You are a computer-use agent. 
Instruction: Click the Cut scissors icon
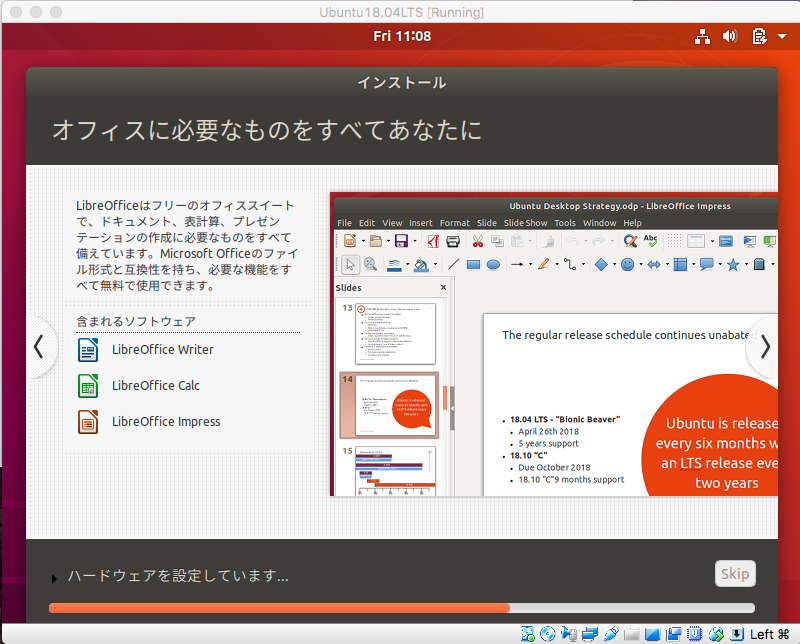(478, 241)
